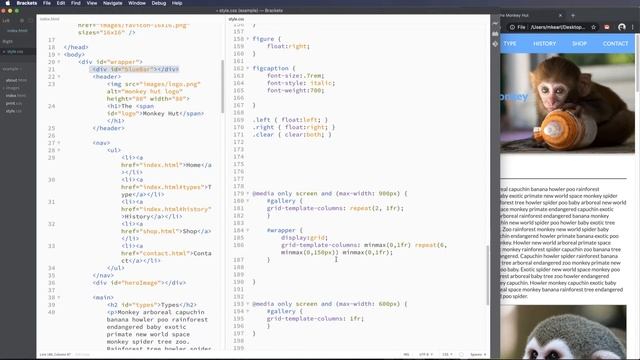This screenshot has width=640, height=360.
Task: Collapse the header fold at line 22
Action: (x=59, y=76)
